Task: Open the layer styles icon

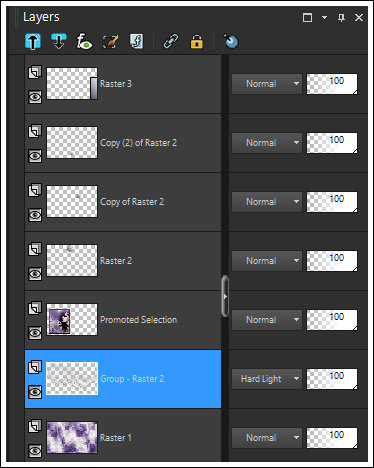Action: click(136, 42)
